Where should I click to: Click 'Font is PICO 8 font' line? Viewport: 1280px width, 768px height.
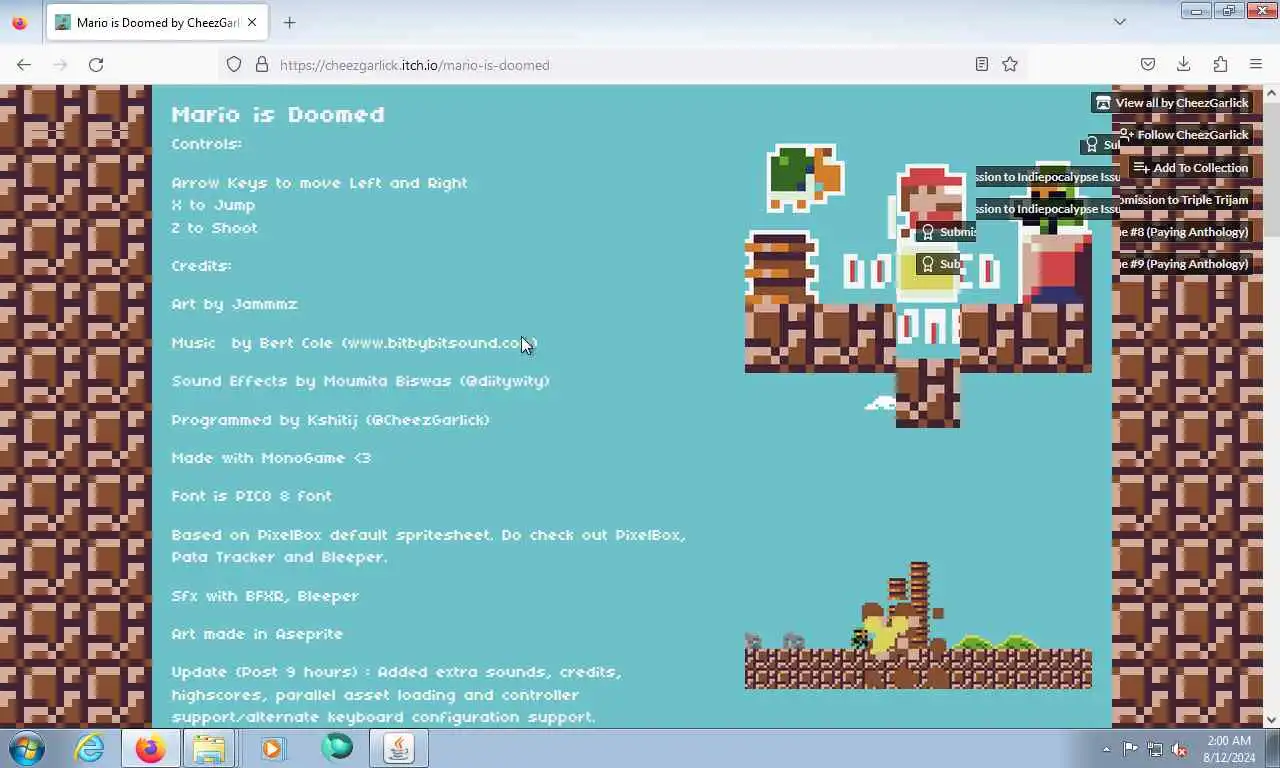pos(252,496)
